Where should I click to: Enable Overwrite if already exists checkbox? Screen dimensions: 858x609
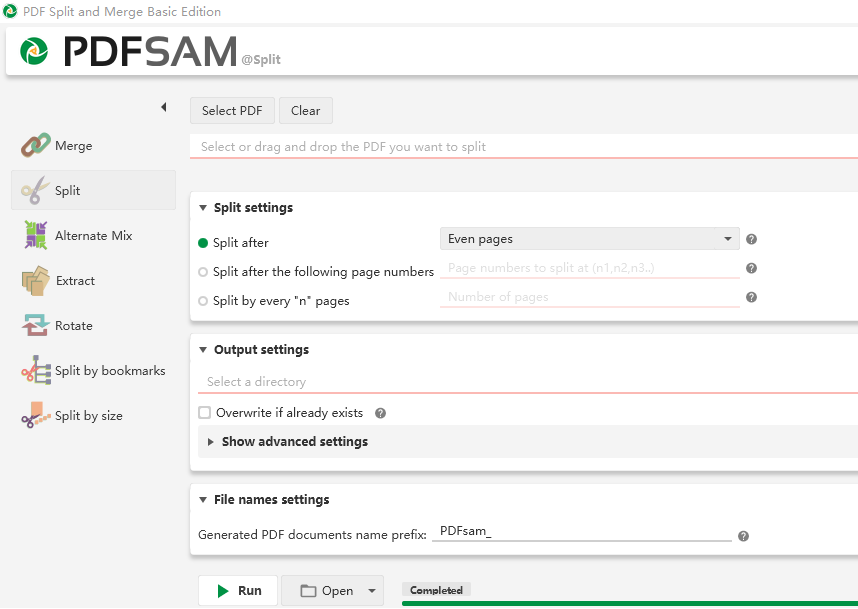coord(205,413)
